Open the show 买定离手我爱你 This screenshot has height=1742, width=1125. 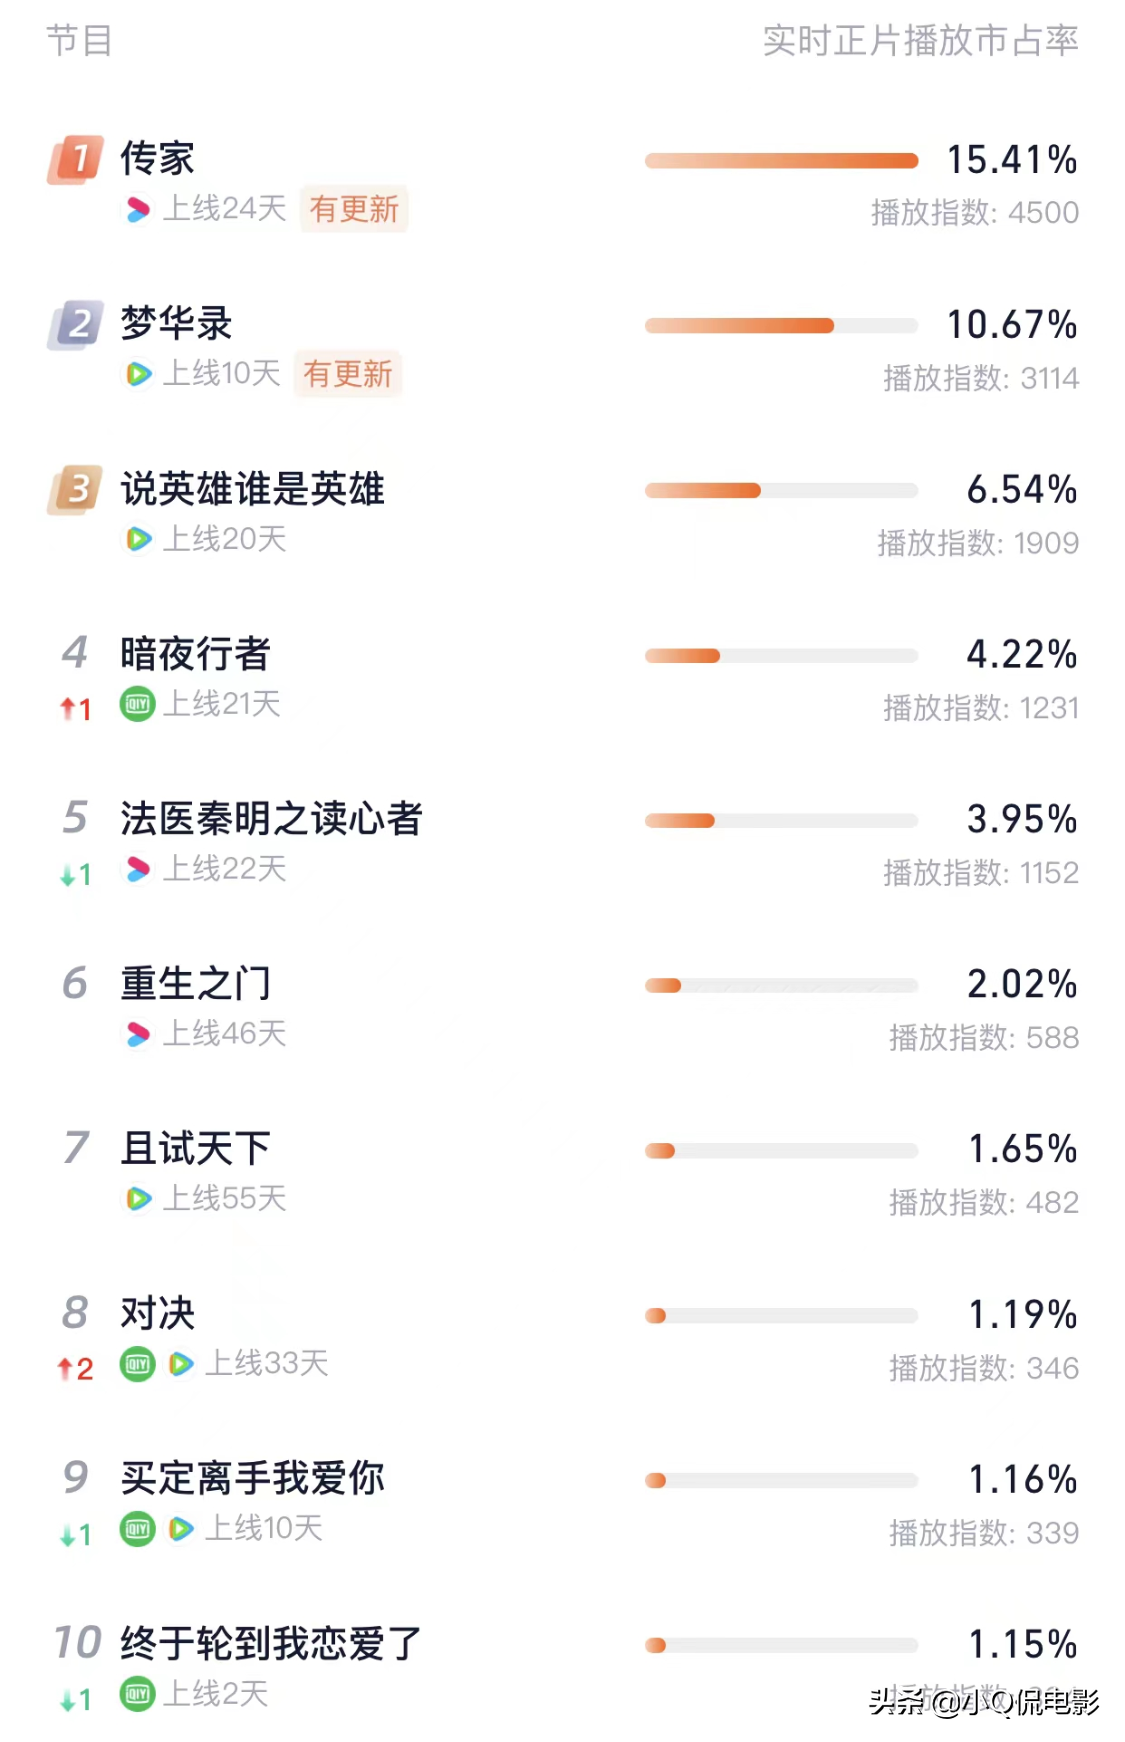coord(252,1478)
